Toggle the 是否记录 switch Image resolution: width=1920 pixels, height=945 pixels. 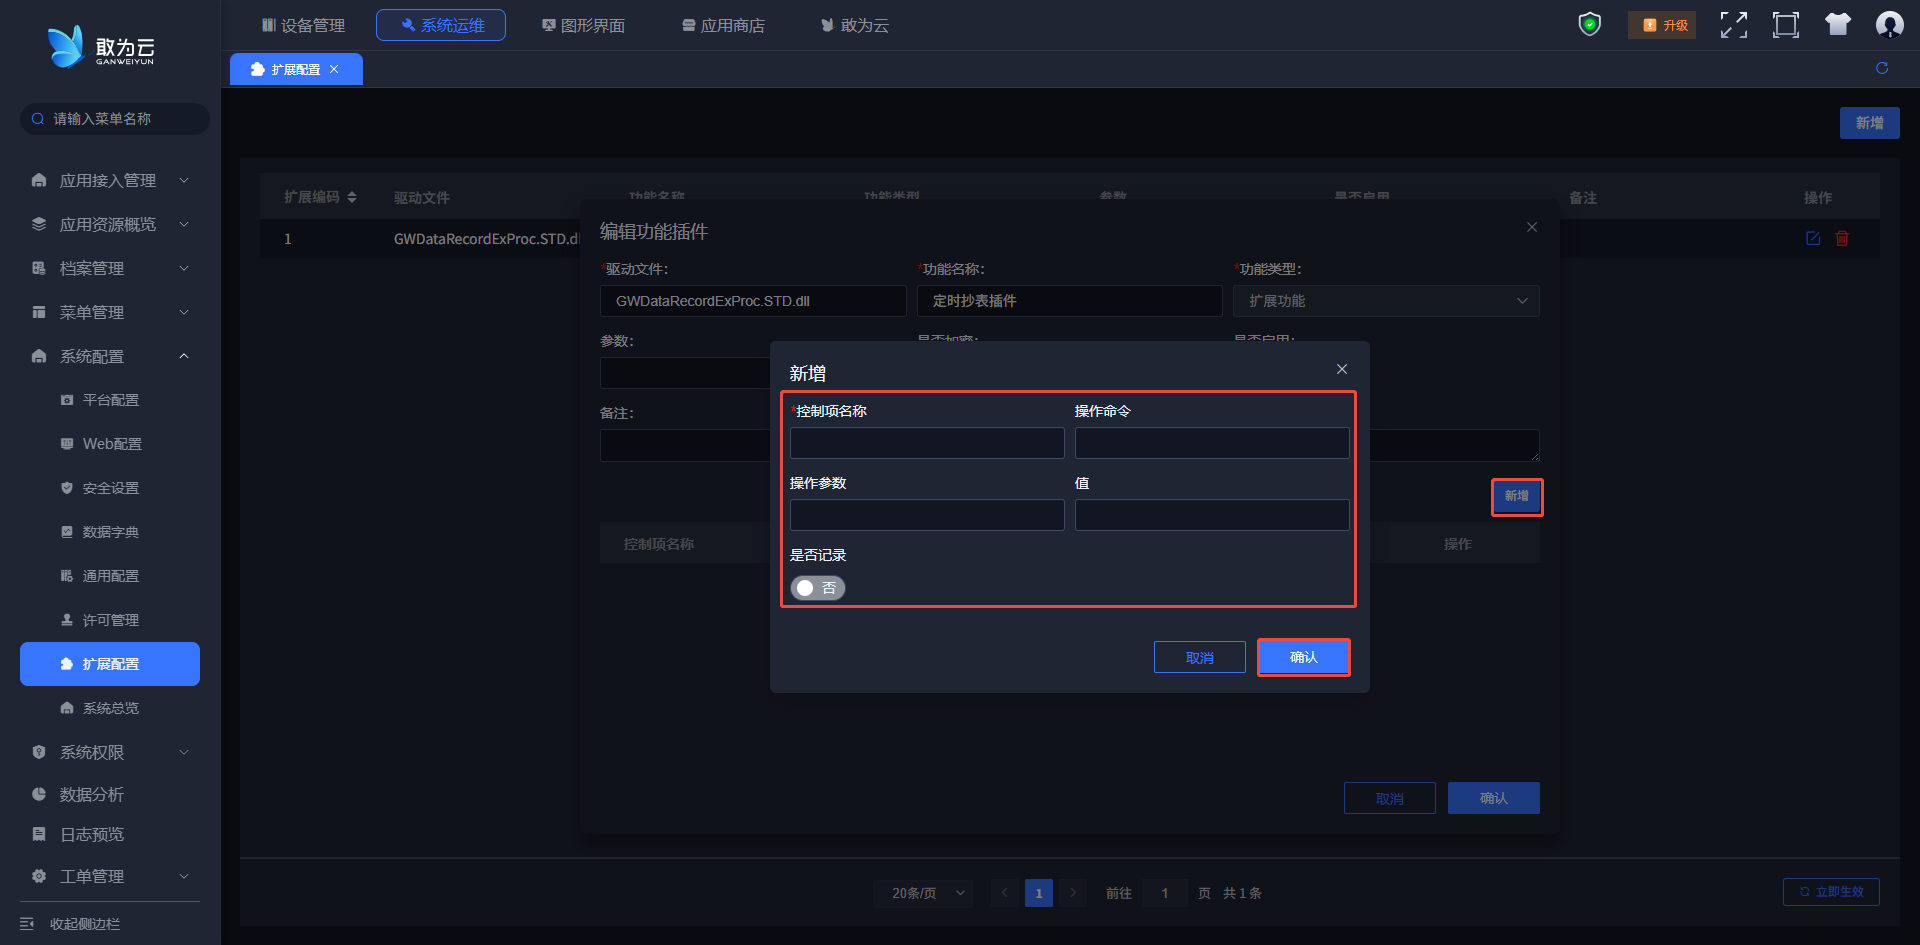(x=817, y=588)
